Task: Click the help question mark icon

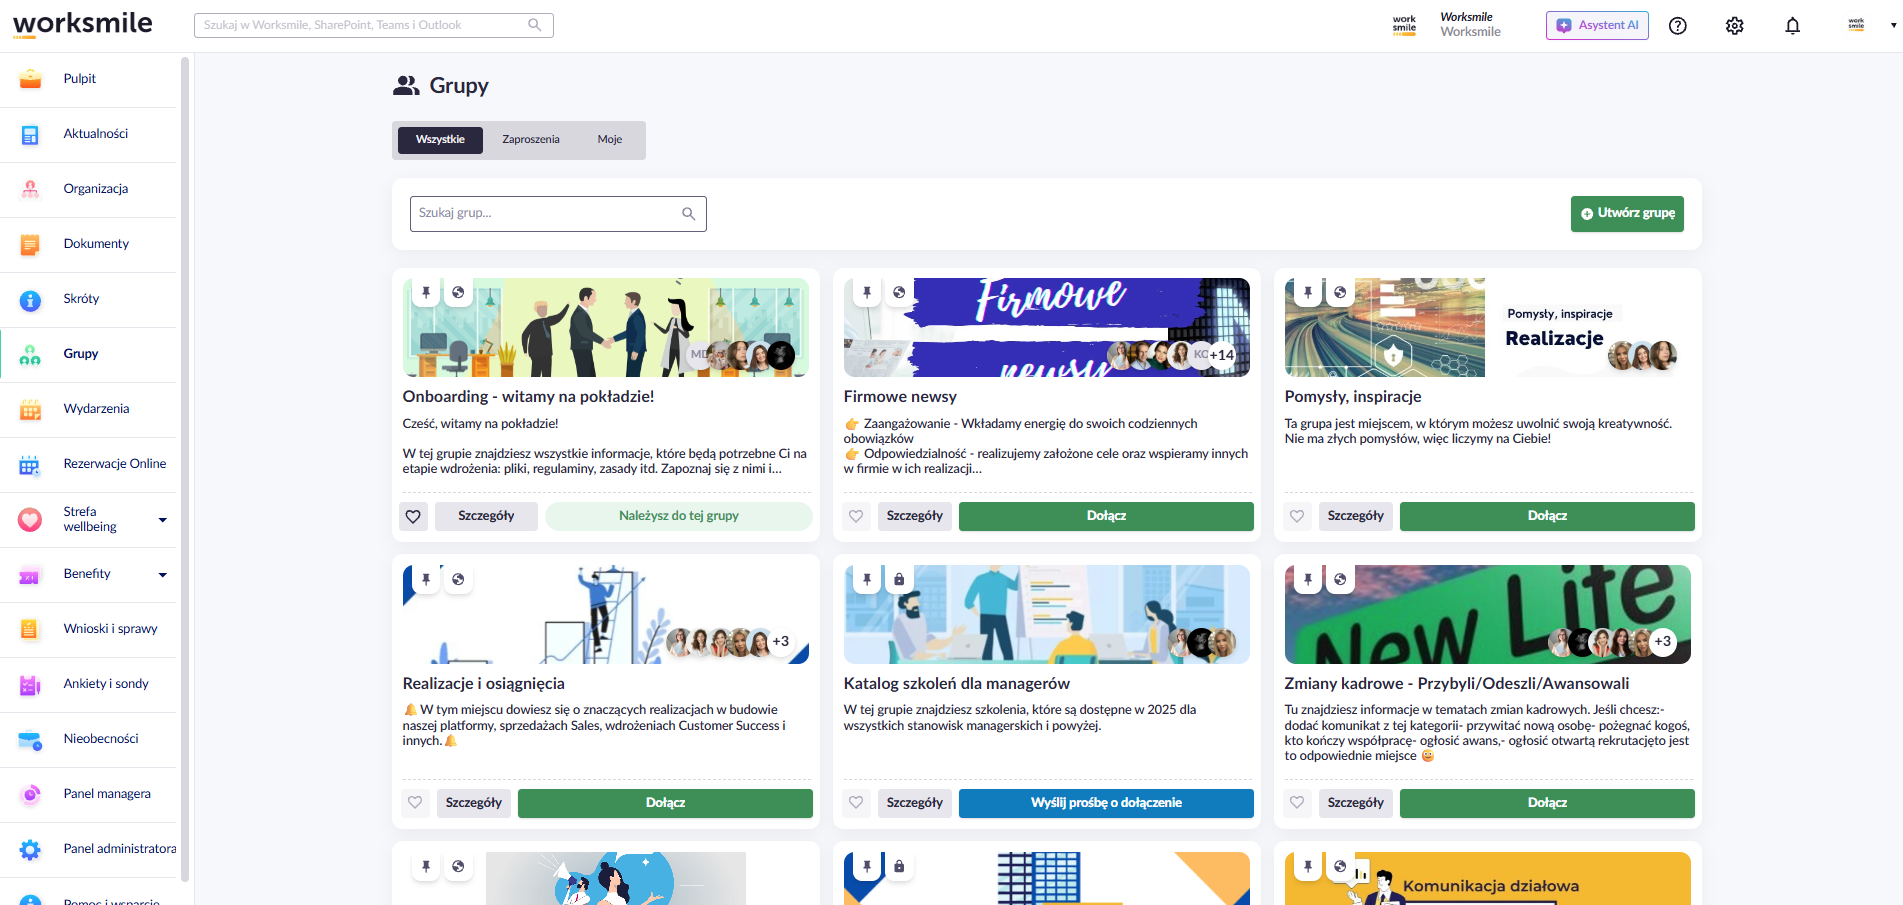Action: [x=1678, y=26]
